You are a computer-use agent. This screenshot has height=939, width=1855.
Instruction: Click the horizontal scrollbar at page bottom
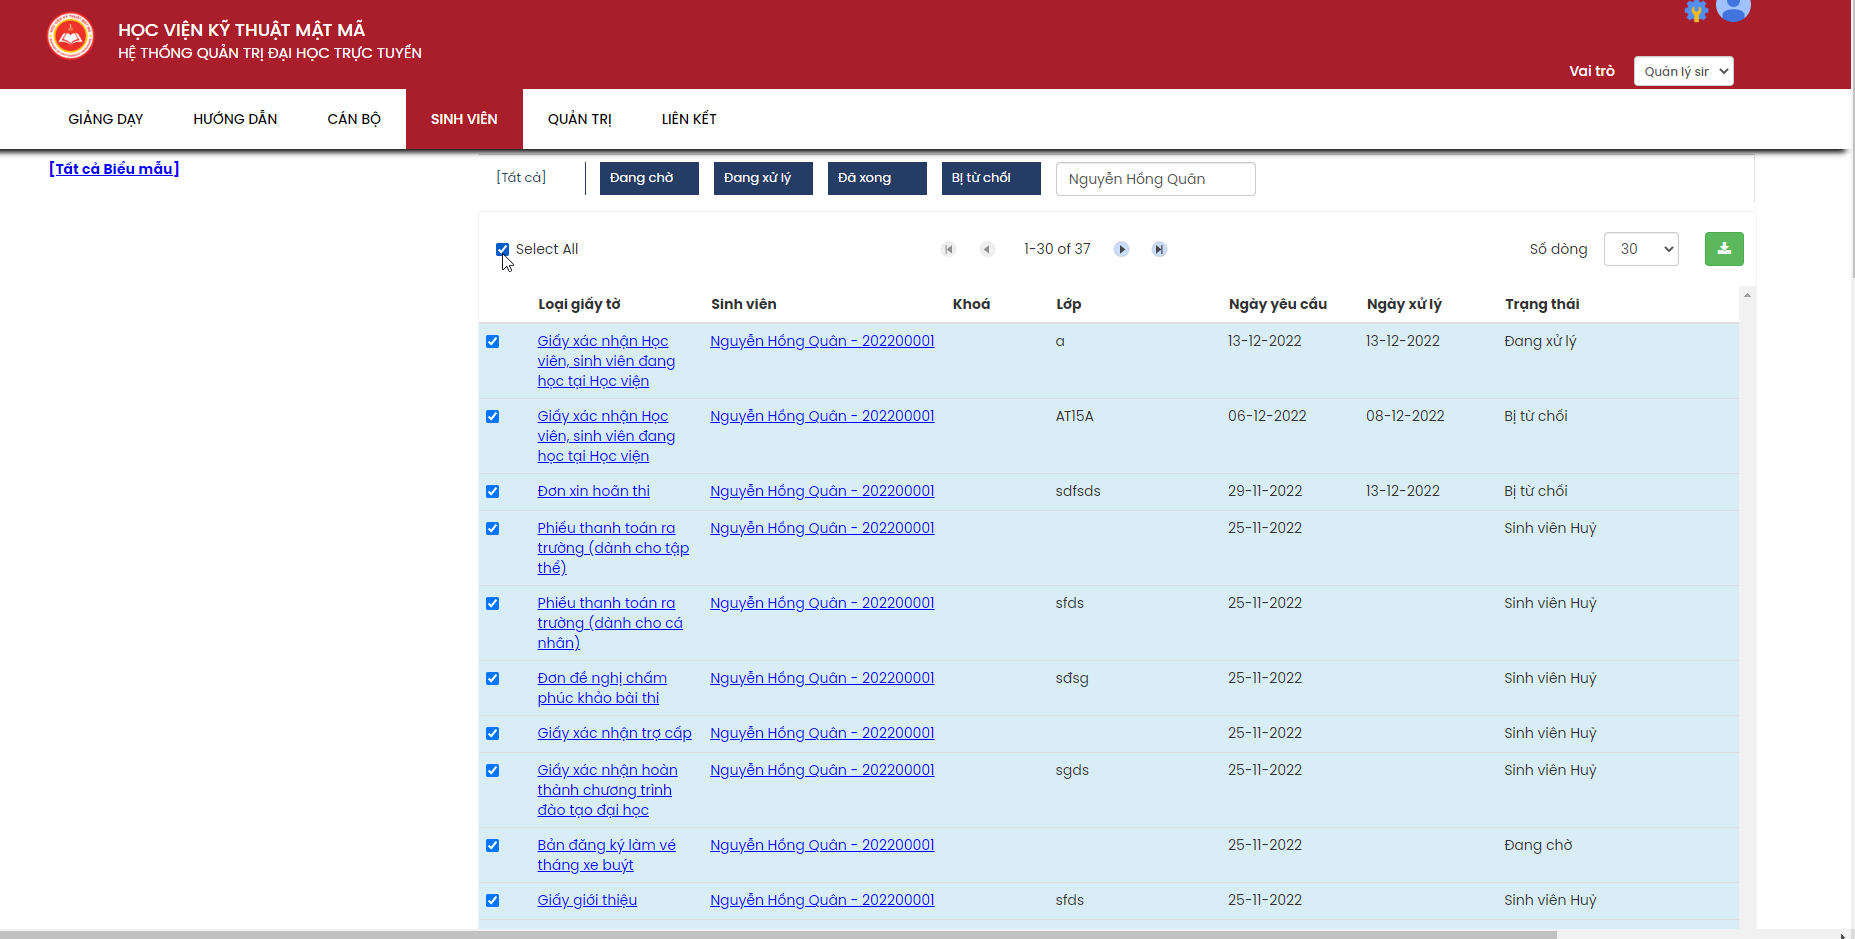pyautogui.click(x=778, y=935)
